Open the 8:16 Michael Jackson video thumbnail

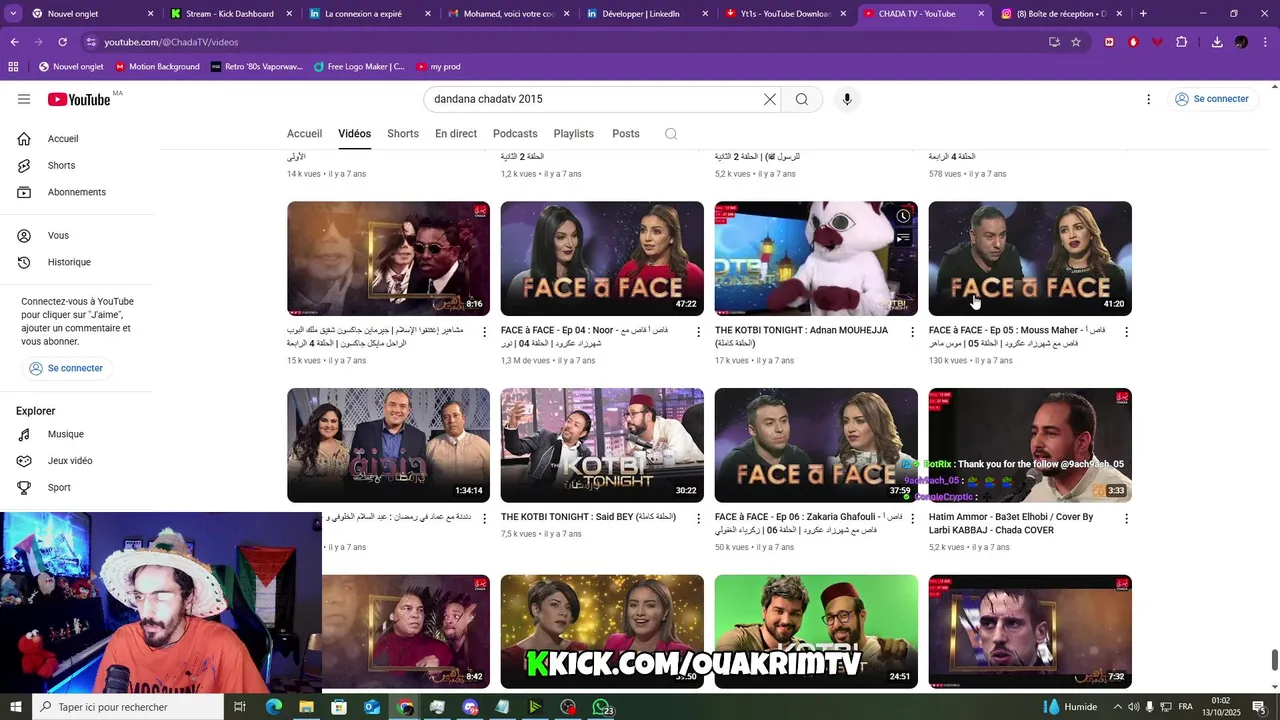pyautogui.click(x=388, y=259)
